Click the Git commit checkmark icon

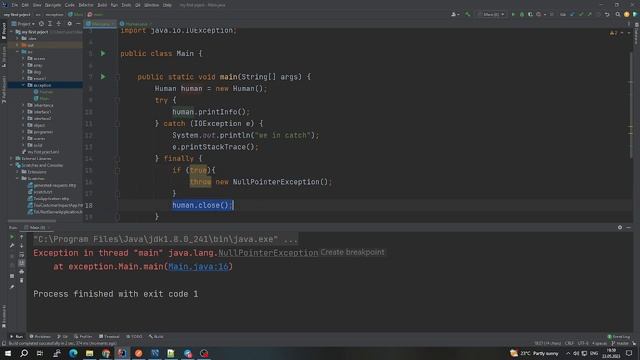(x=581, y=14)
